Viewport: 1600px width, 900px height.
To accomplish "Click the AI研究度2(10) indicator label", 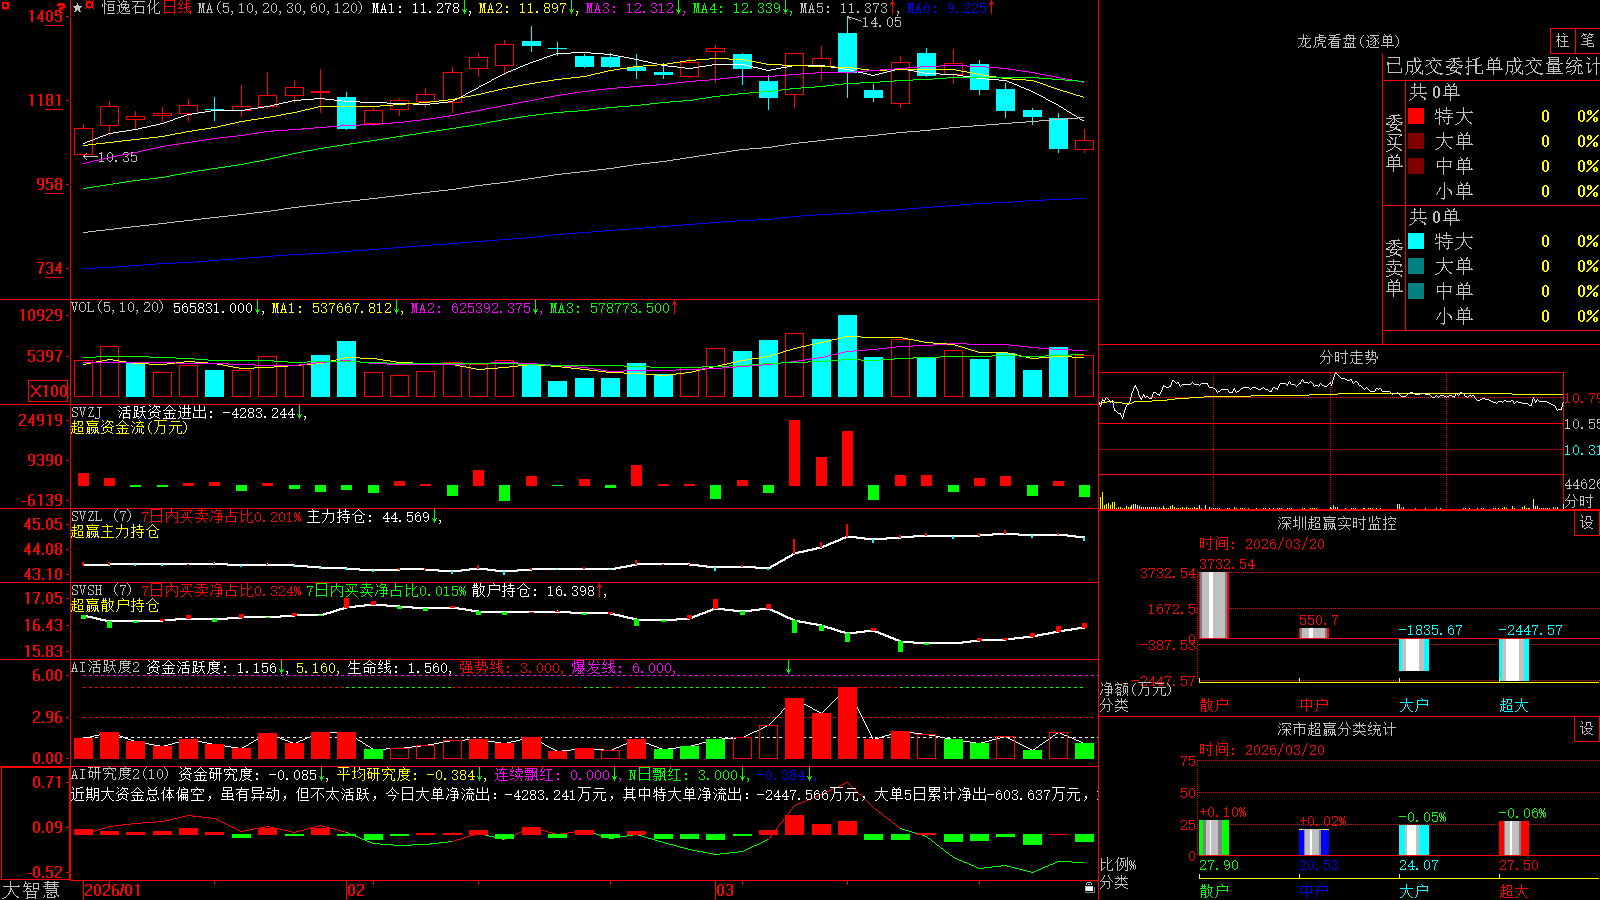I will click(120, 774).
